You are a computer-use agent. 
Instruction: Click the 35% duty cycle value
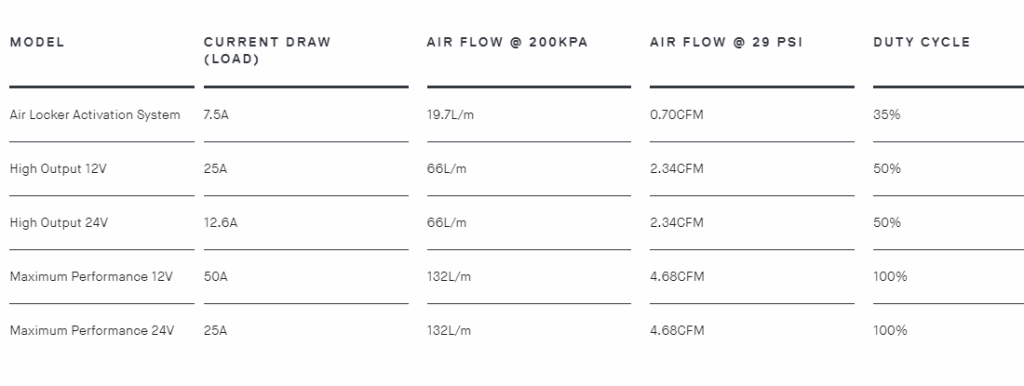point(887,115)
